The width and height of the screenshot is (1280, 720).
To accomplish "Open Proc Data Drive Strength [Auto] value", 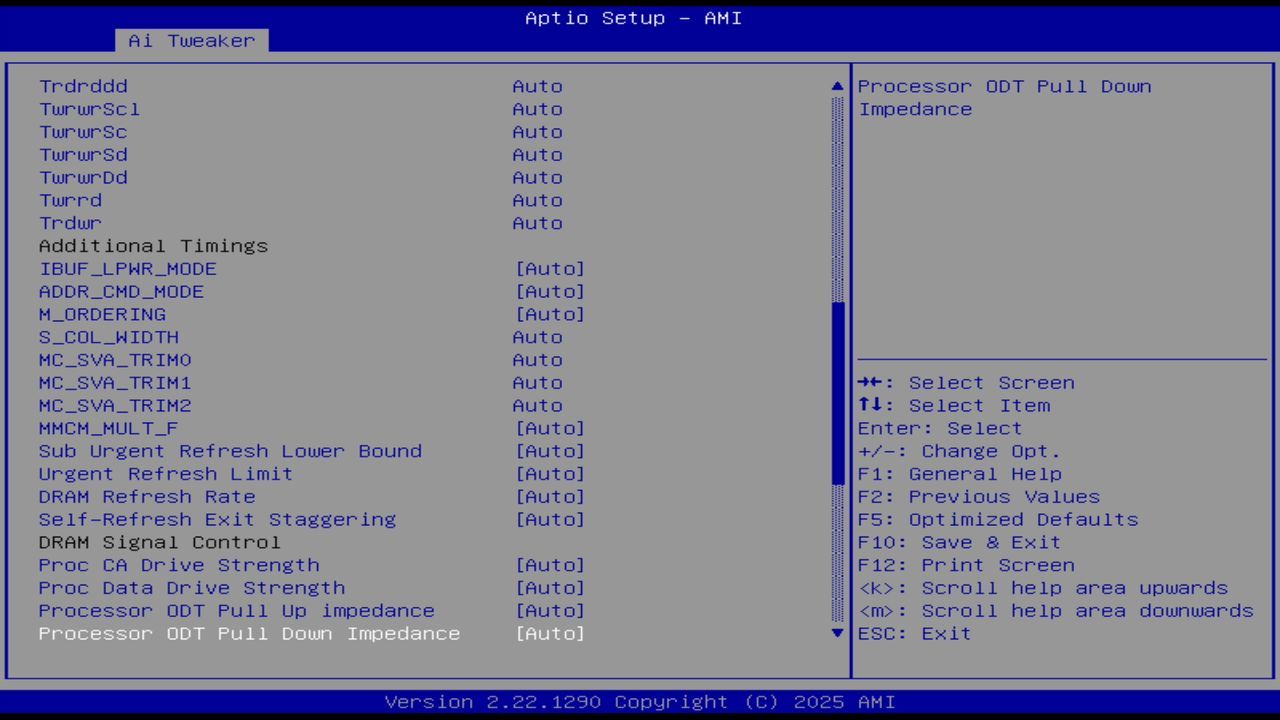I will [550, 589].
